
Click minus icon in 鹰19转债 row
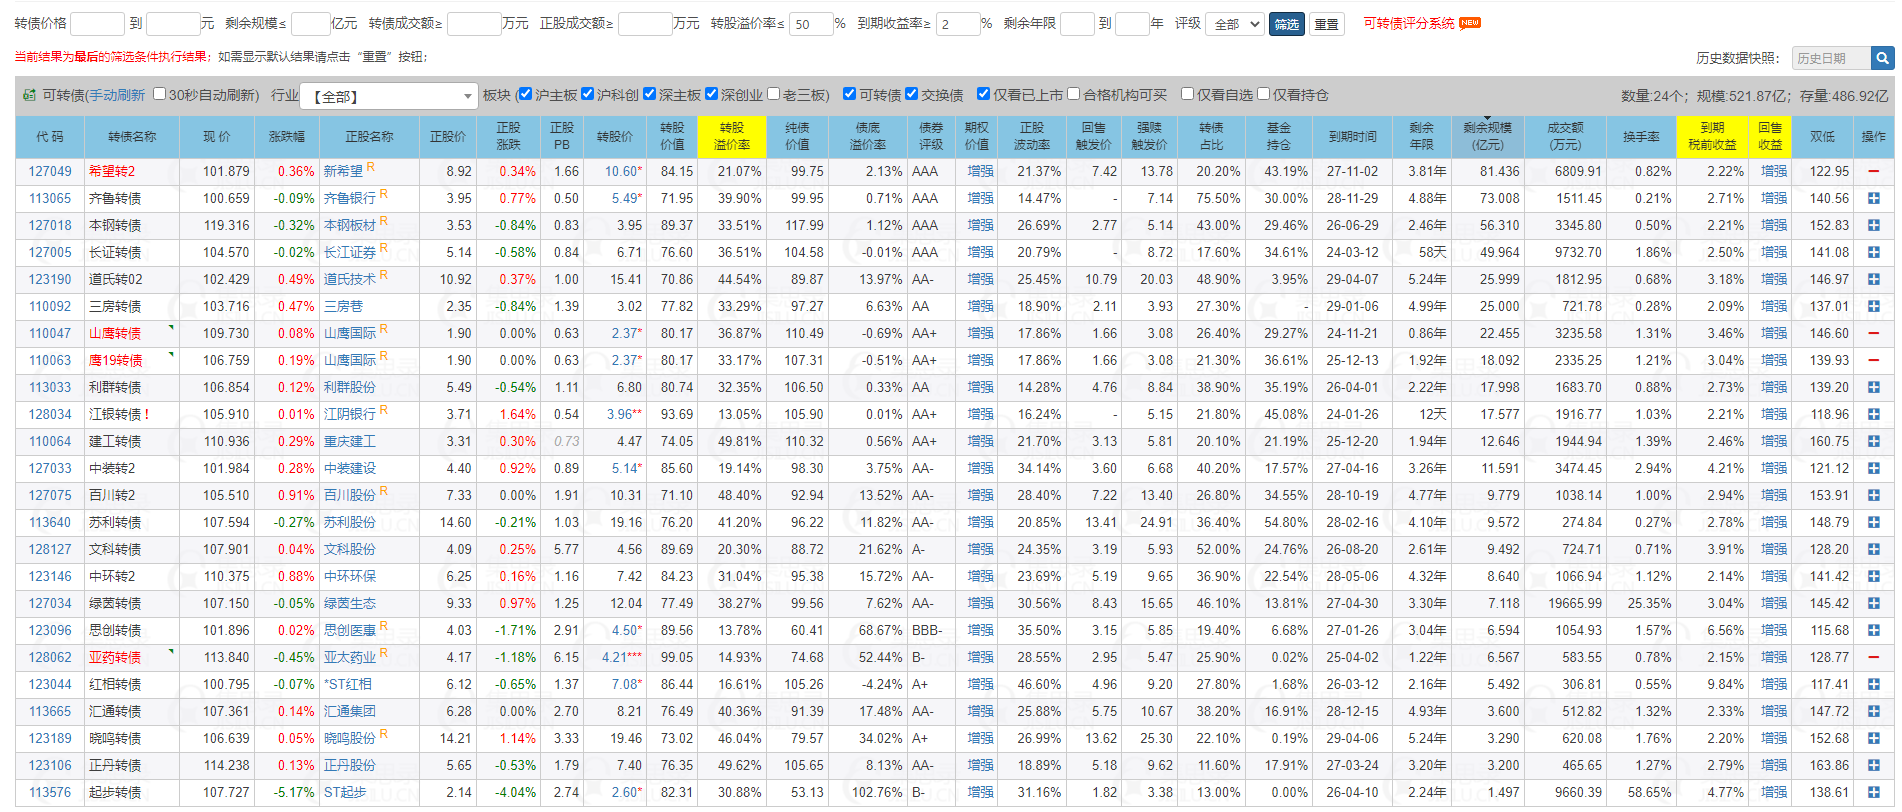1873,361
